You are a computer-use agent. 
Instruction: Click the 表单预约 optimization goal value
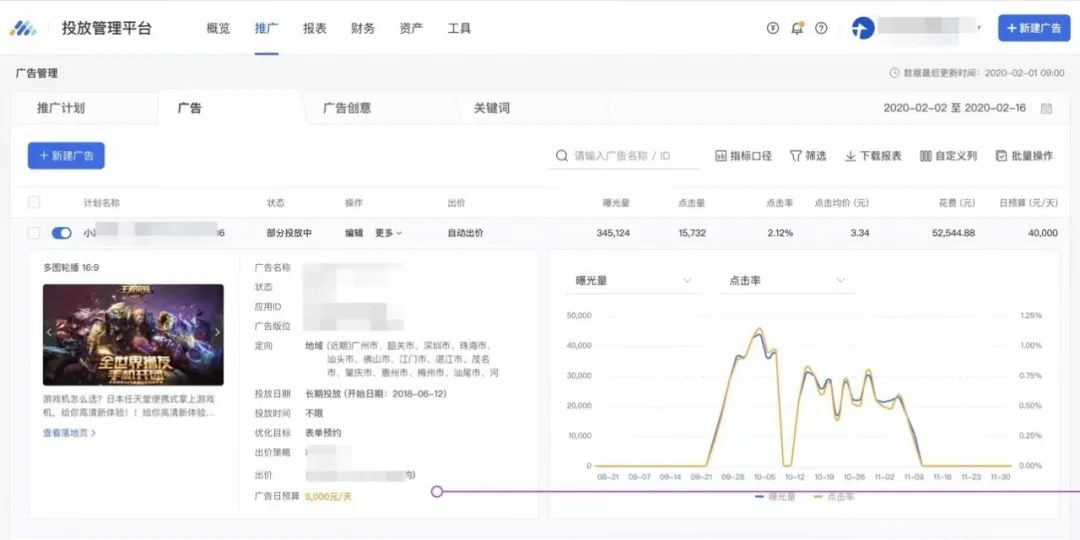(x=323, y=433)
